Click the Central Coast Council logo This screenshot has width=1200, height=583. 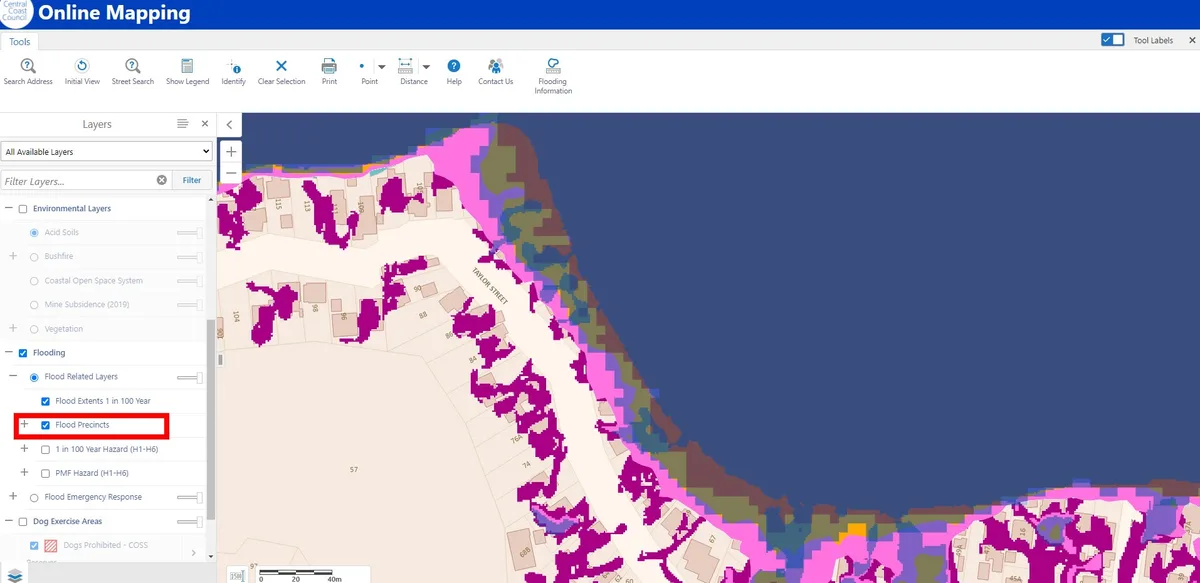click(x=16, y=12)
